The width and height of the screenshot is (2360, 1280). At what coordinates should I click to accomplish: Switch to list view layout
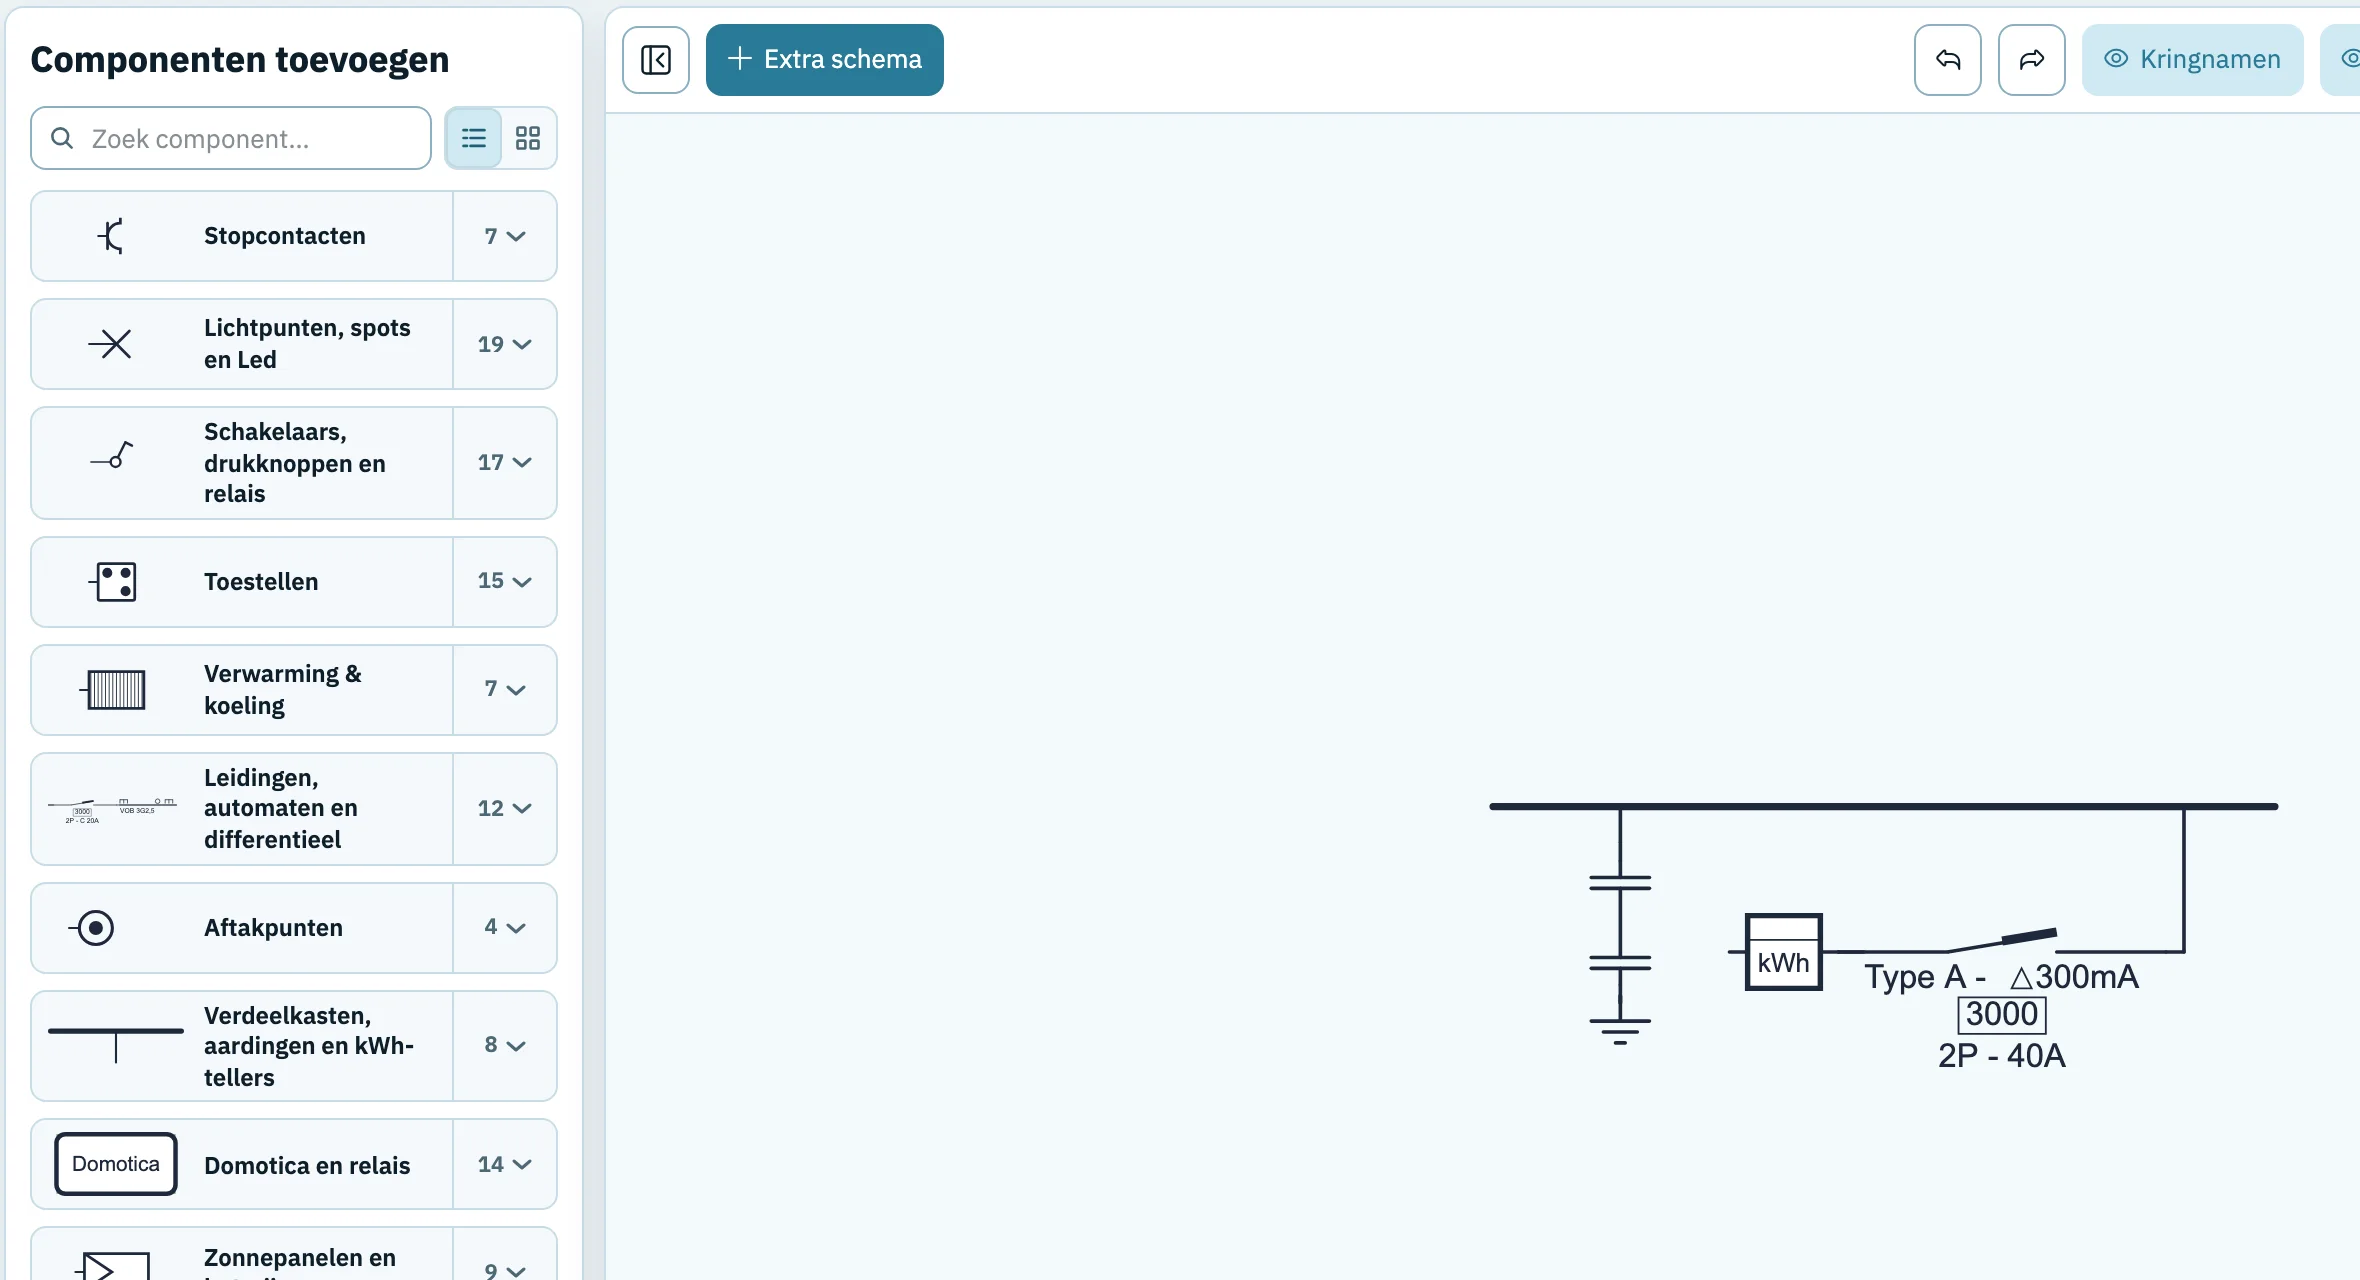(474, 138)
